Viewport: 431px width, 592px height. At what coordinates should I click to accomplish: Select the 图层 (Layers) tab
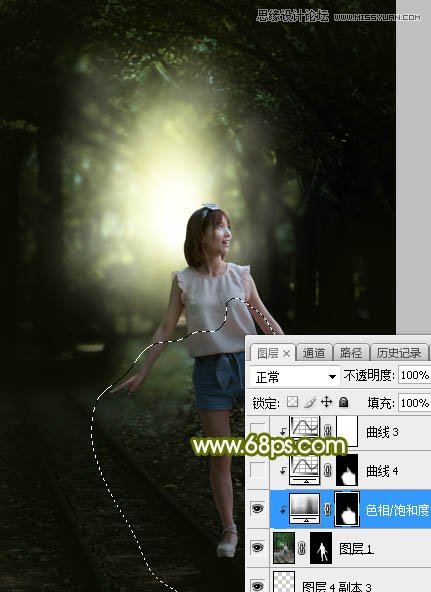click(268, 353)
